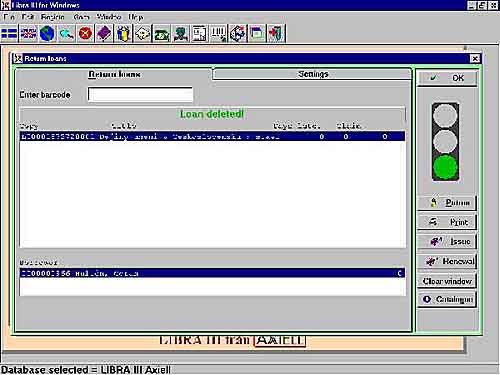Click the green telephone toolbar icon
500x375 pixels.
[x=161, y=34]
